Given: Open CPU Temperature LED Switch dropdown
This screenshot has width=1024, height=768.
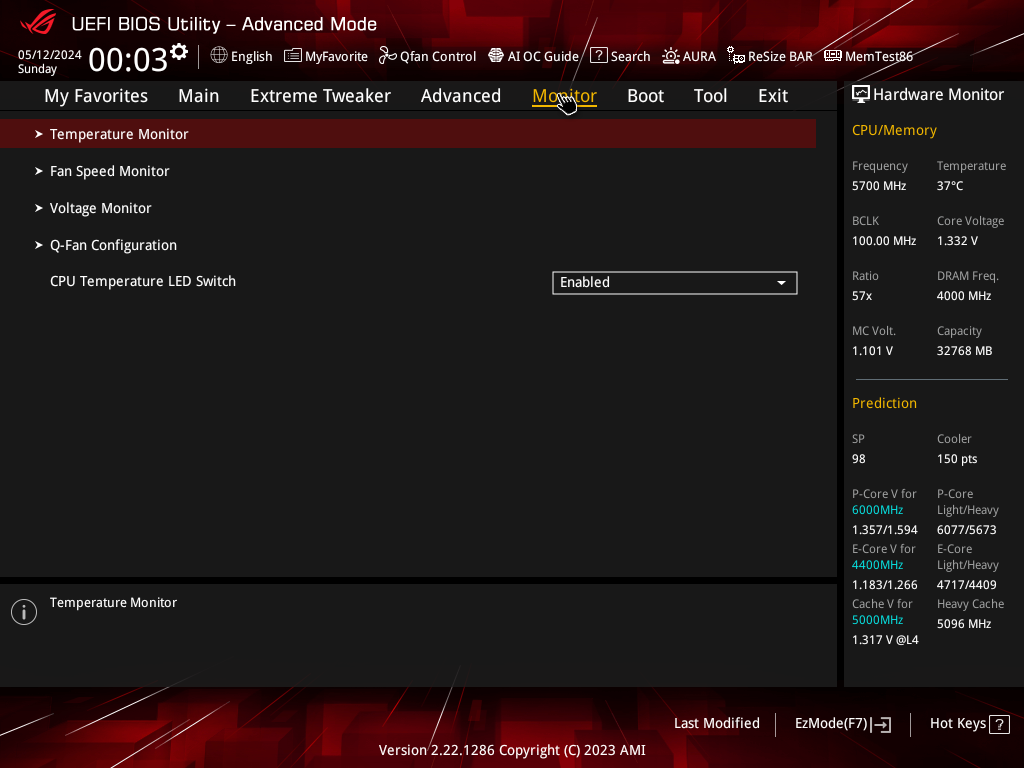Looking at the screenshot, I should [x=675, y=283].
